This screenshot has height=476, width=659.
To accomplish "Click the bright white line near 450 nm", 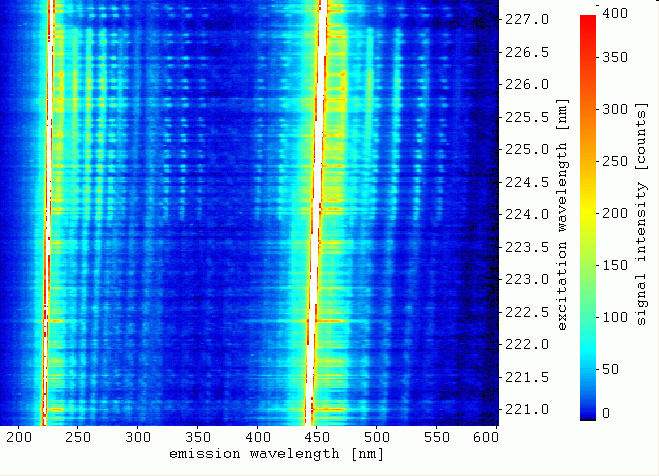I will [x=316, y=212].
